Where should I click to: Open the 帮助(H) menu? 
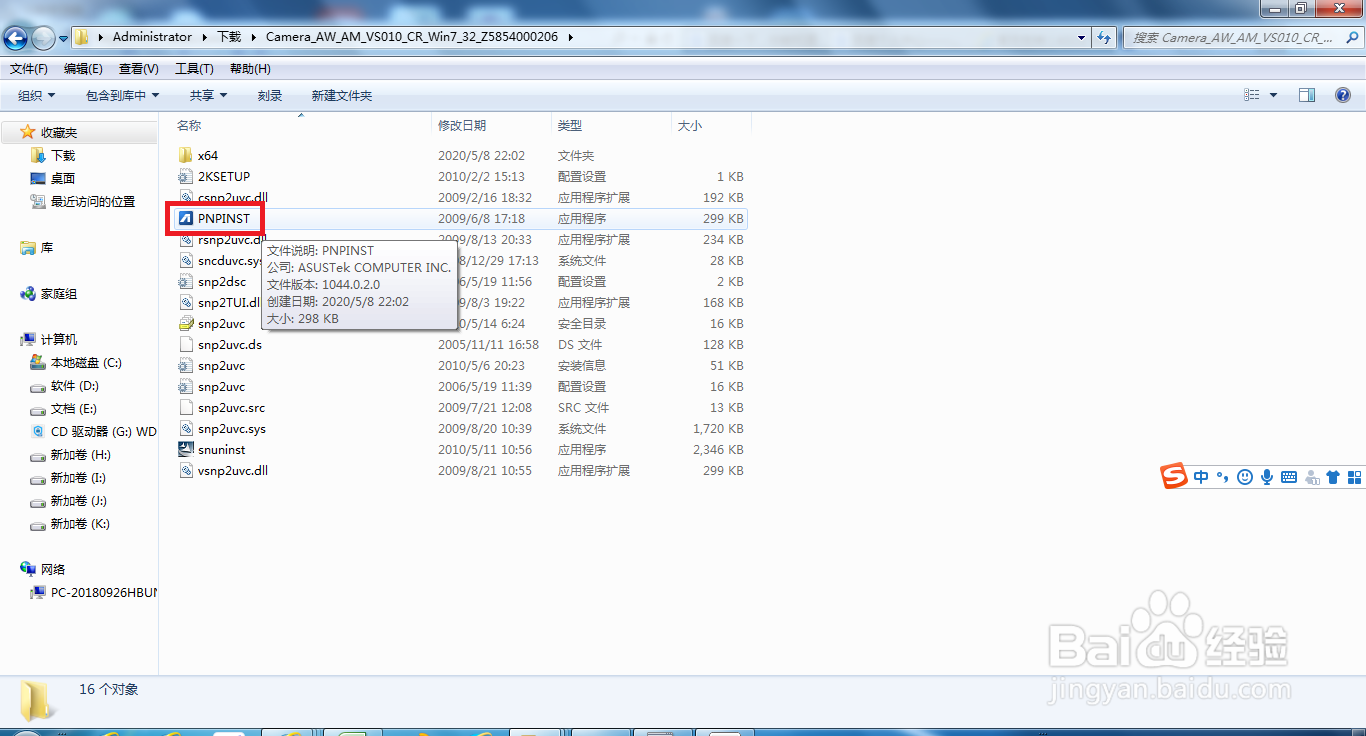(250, 69)
